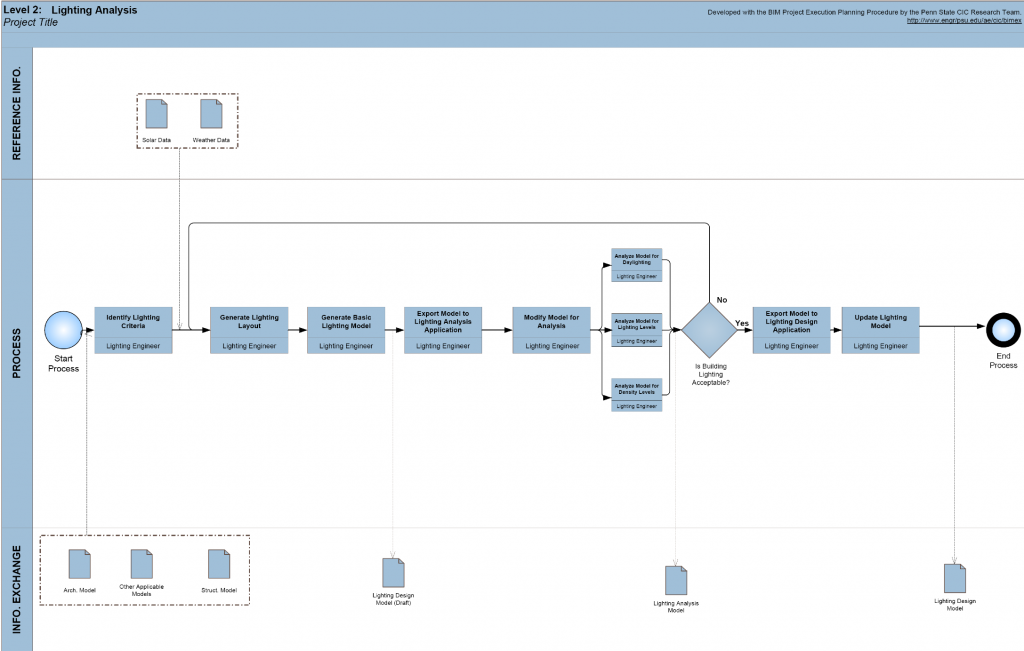Click the Solar Data document icon

[x=157, y=113]
